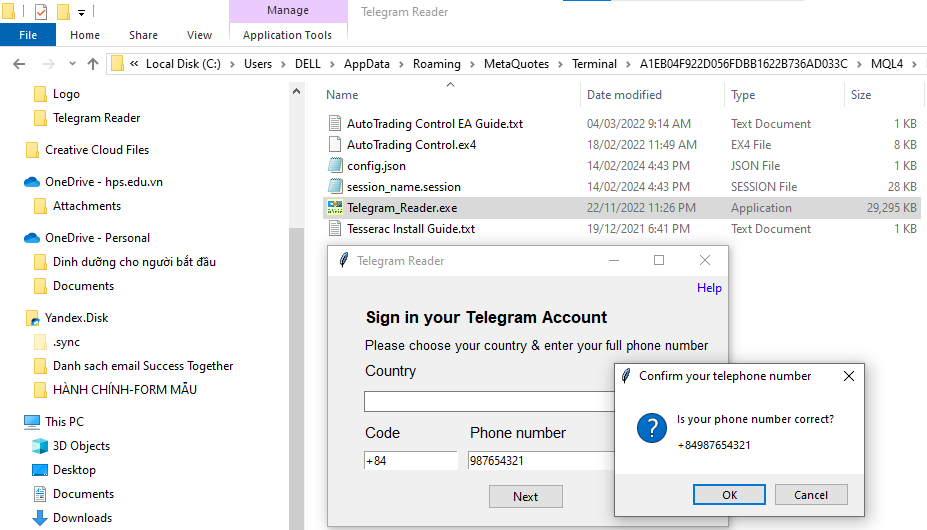Screen dimensions: 927x530
Task: Sort by the Name column header
Action: coord(342,95)
